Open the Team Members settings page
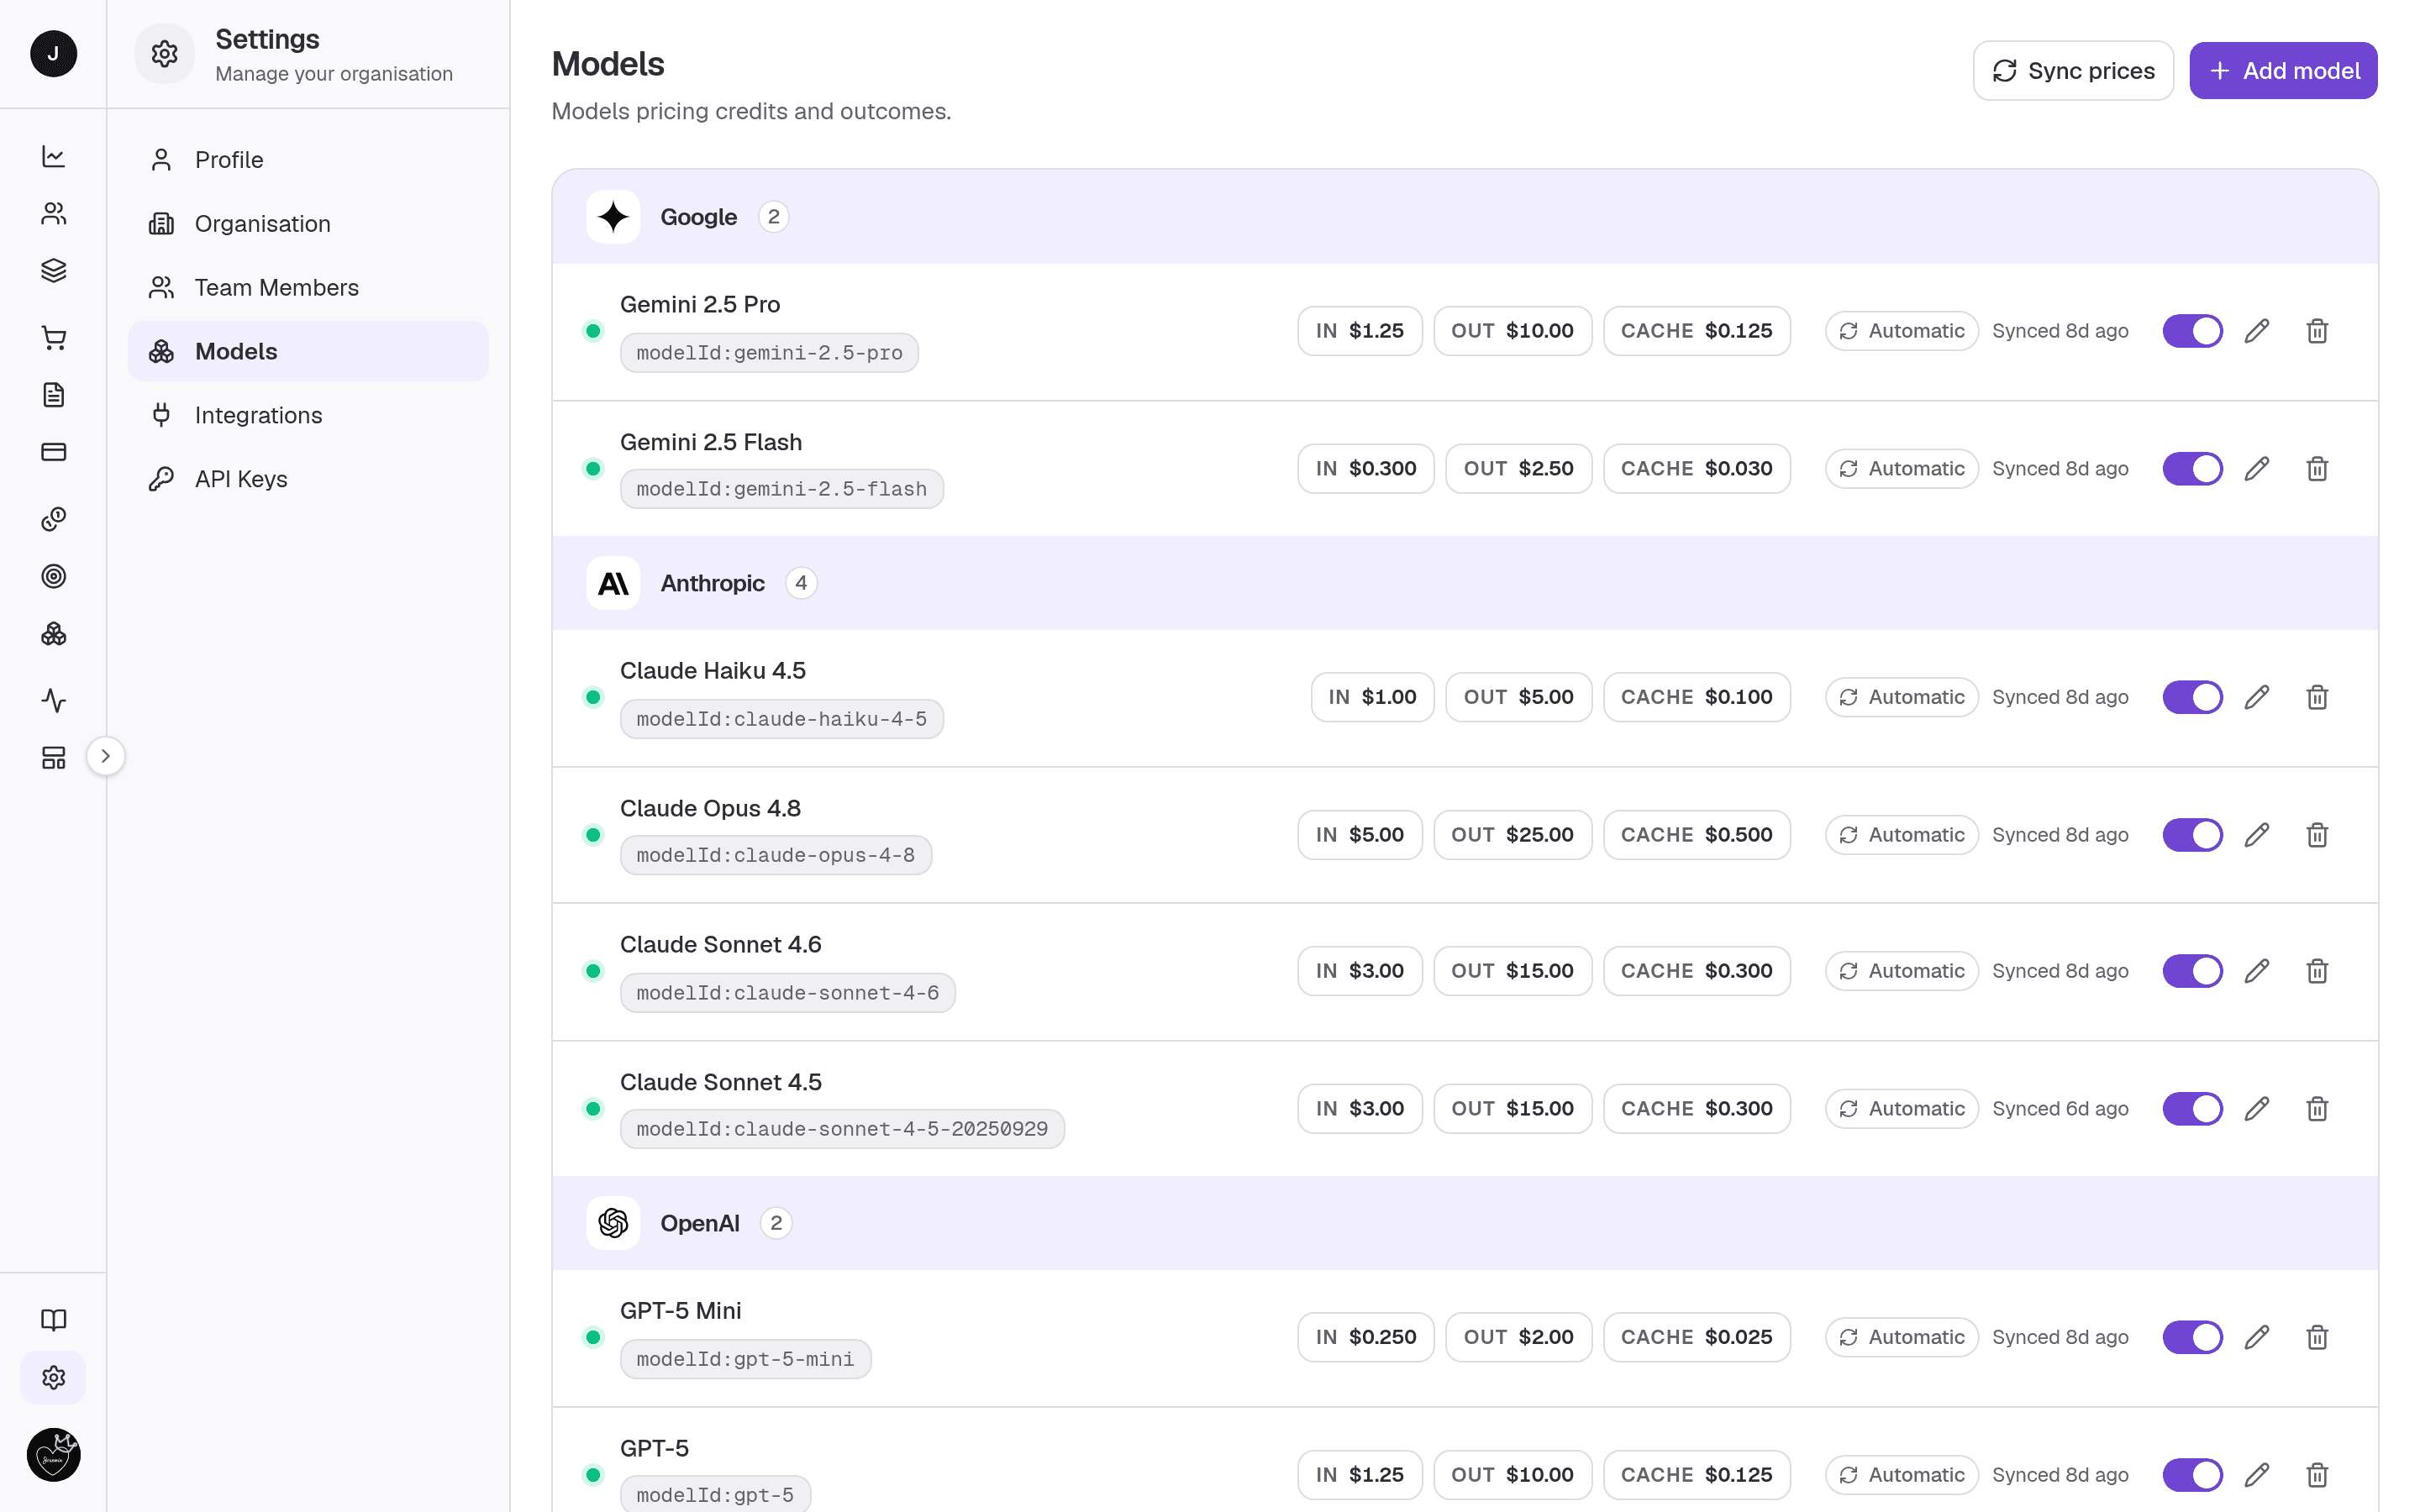Viewport: 2420px width, 1512px height. pos(308,288)
